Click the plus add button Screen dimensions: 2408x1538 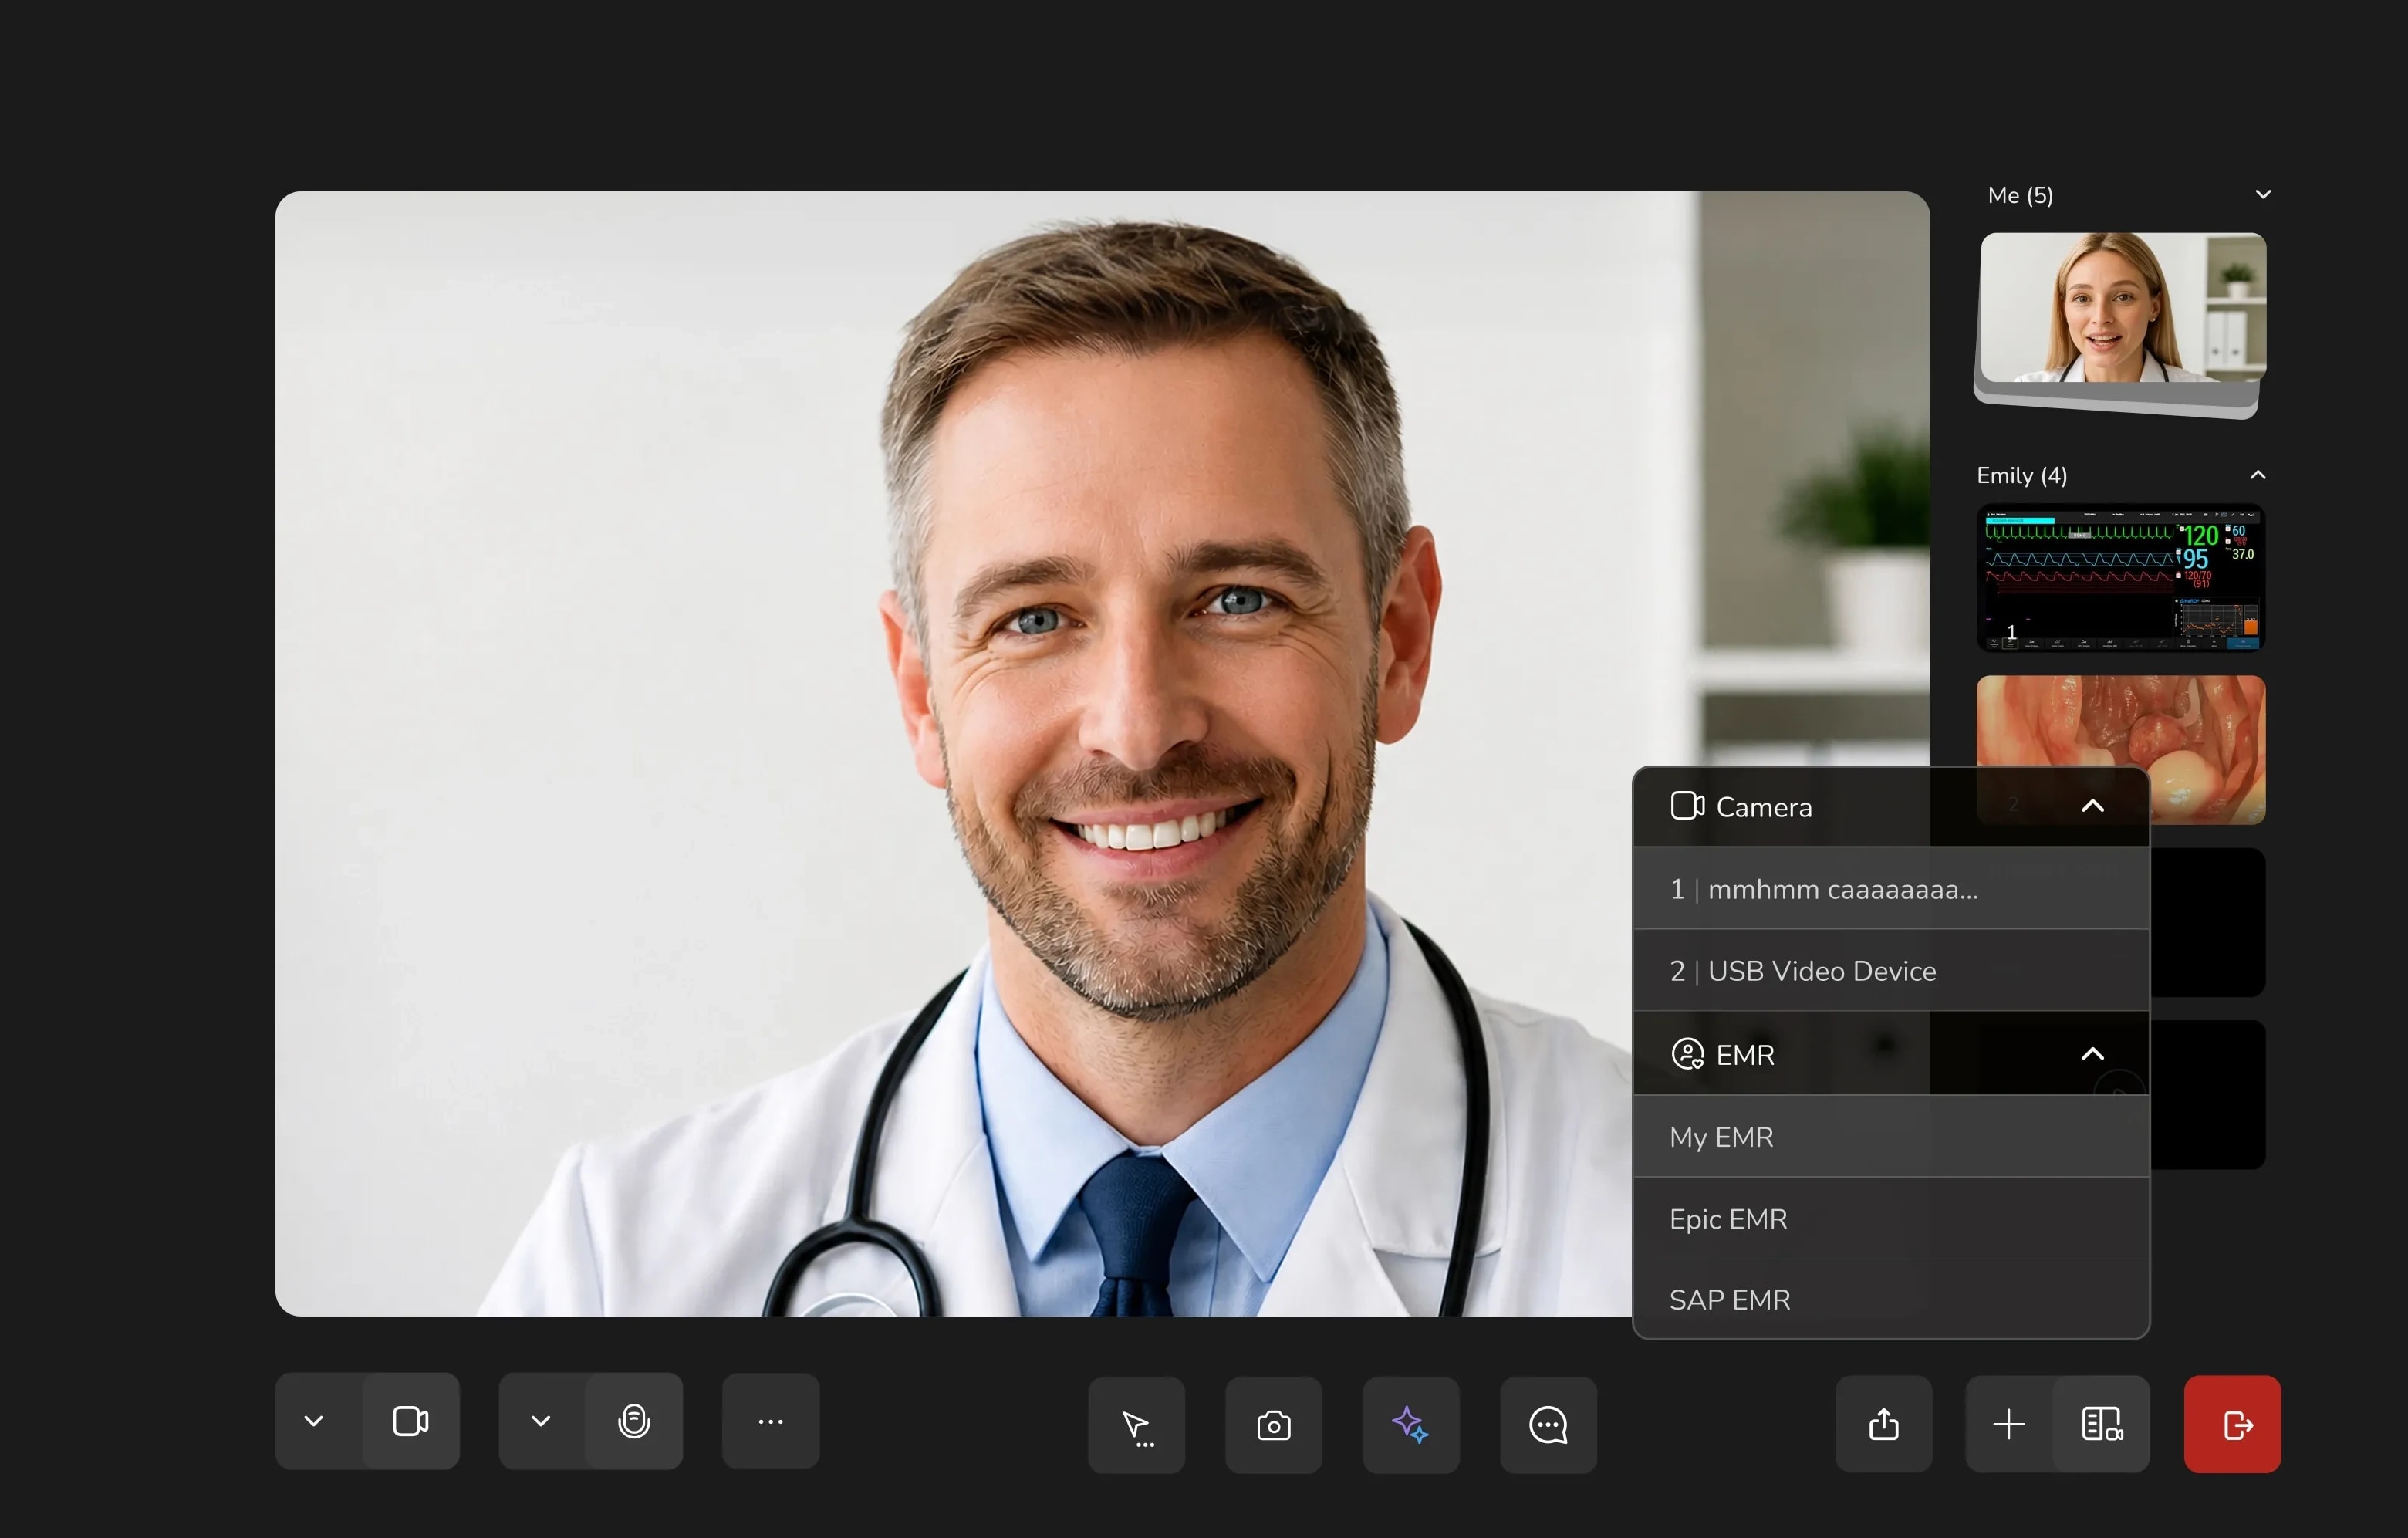[2009, 1424]
